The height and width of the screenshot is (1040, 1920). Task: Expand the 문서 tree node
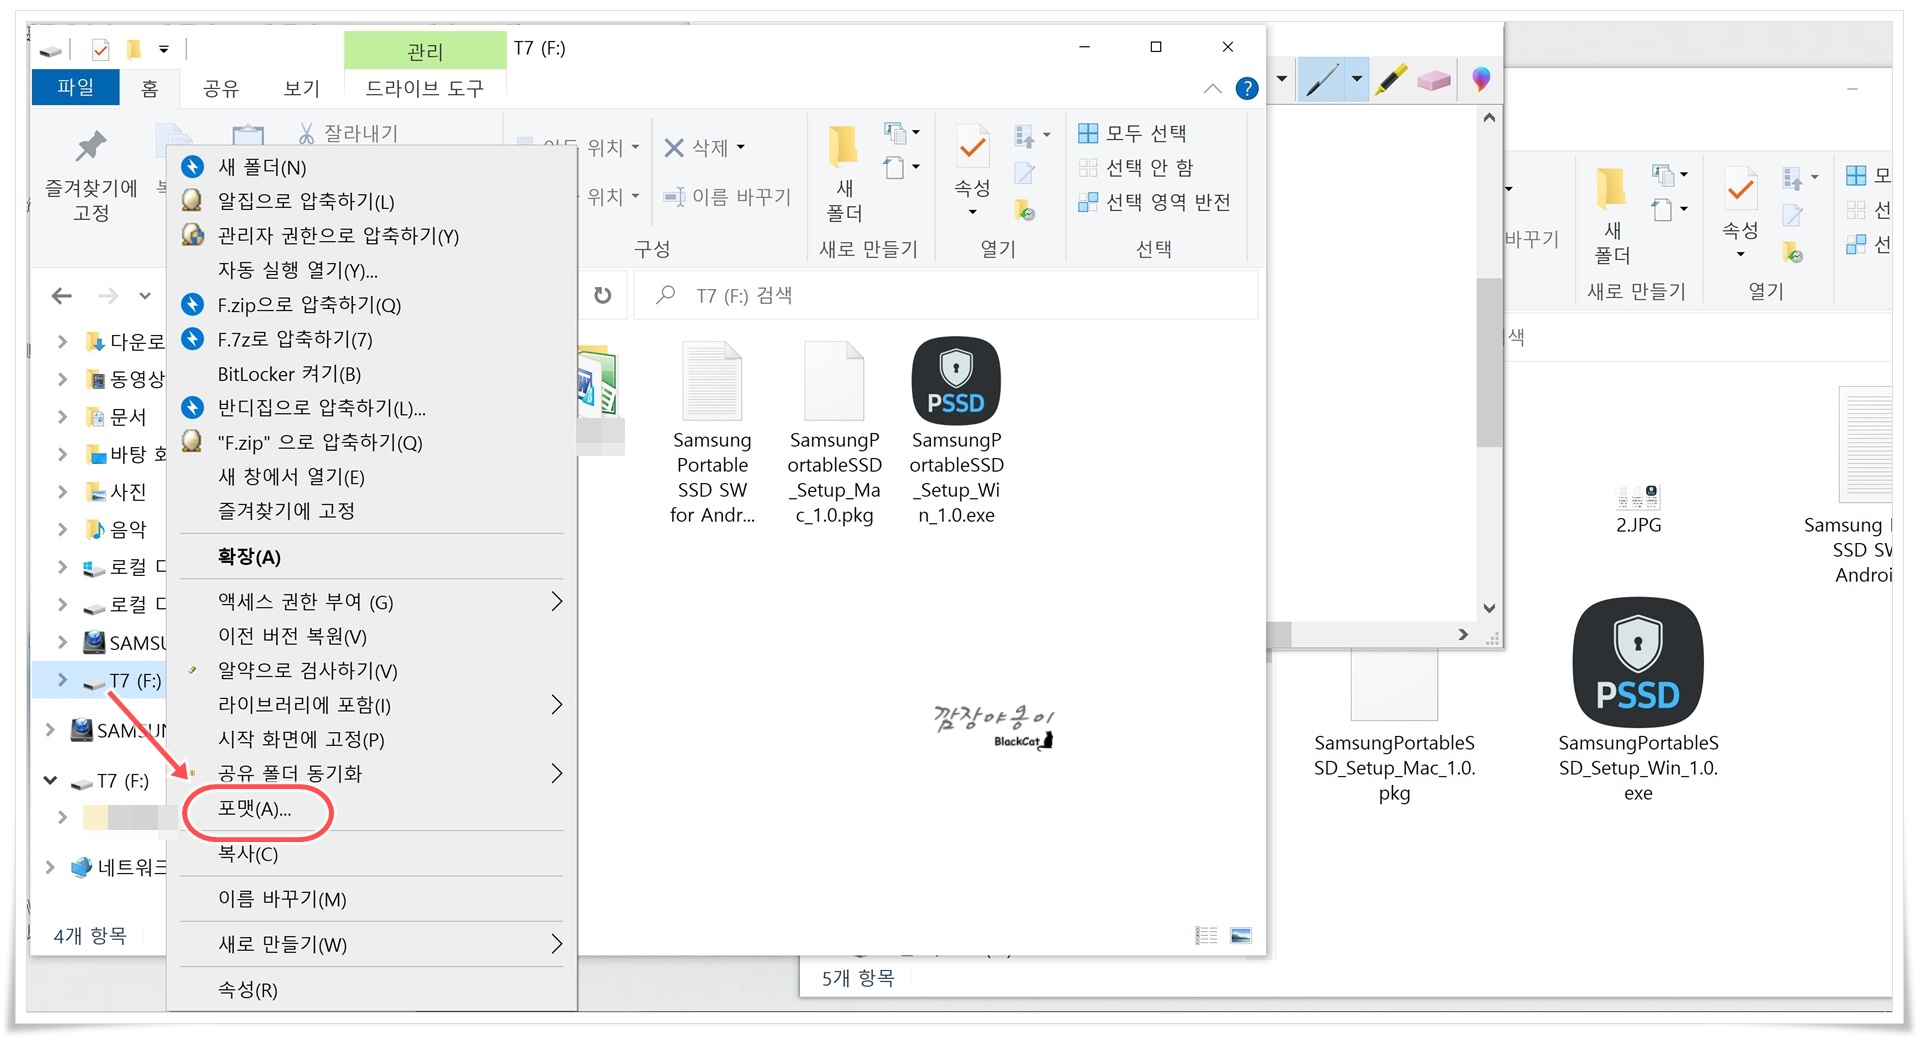click(62, 417)
